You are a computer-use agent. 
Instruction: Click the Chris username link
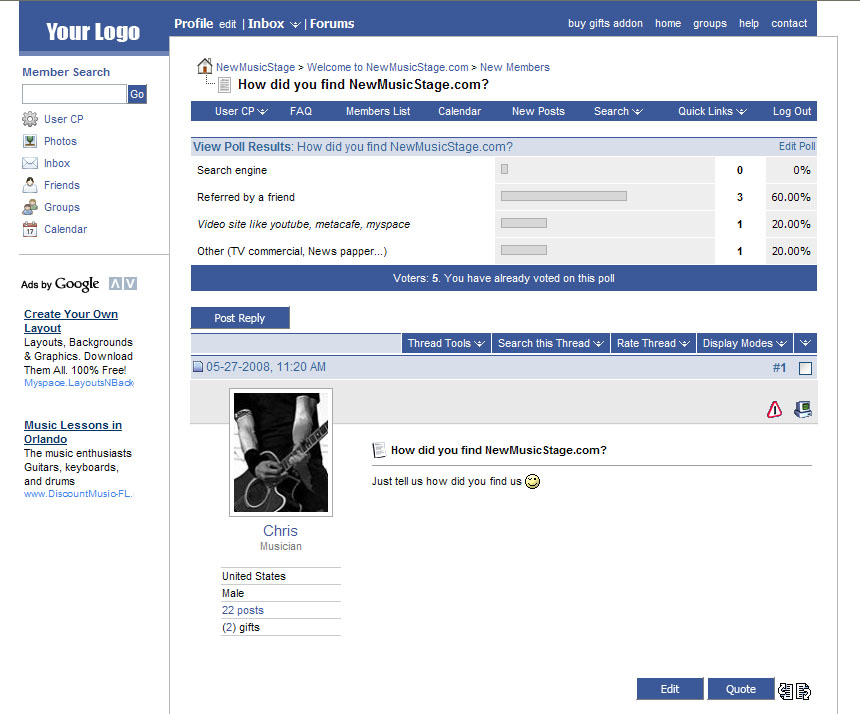tap(280, 531)
